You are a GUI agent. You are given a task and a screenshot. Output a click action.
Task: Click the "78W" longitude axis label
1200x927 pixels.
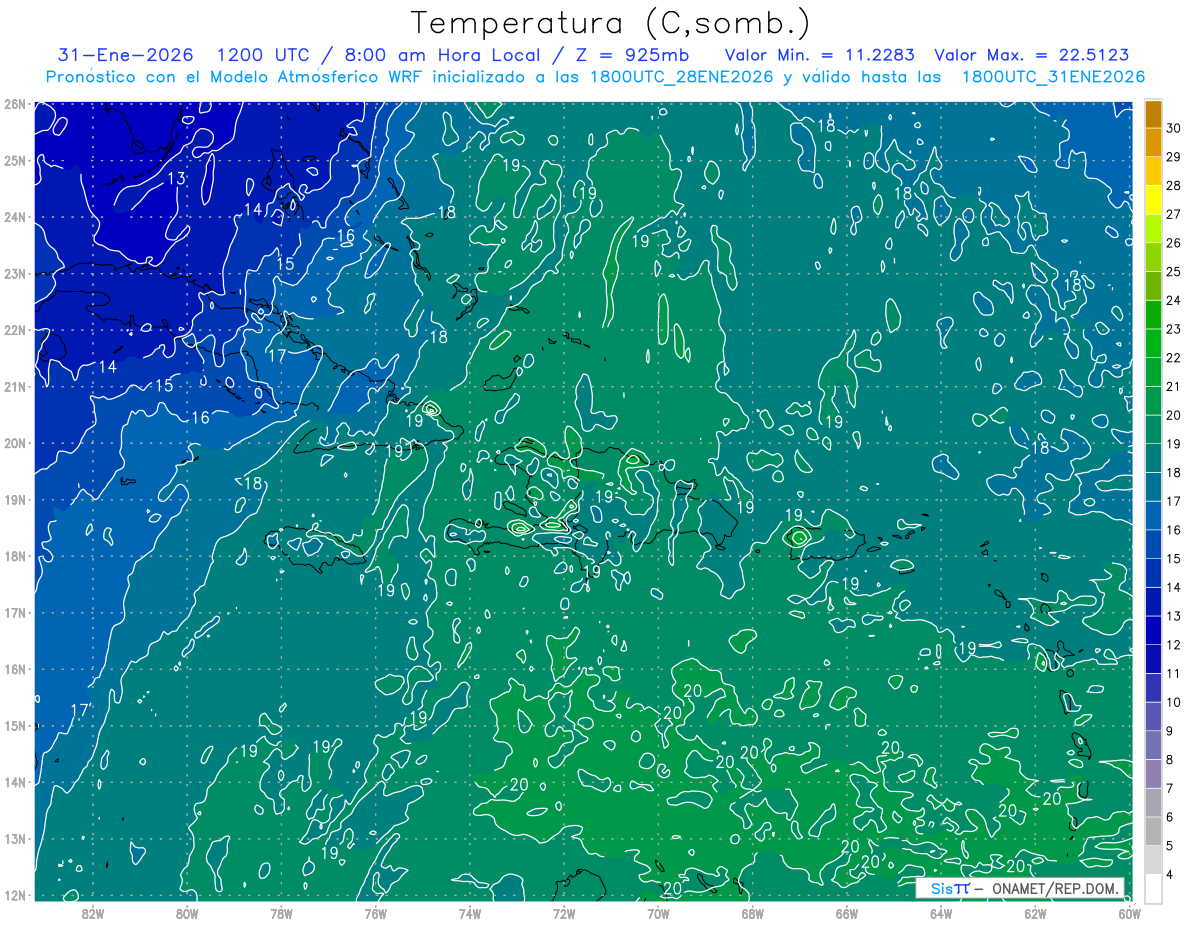coord(281,912)
